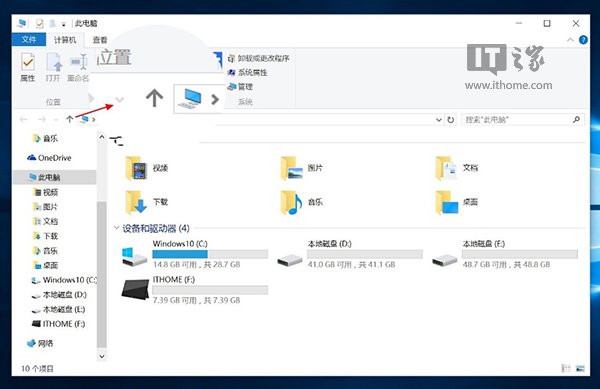Select 本地磁盘 (E:) in navigation tree
The width and height of the screenshot is (600, 389).
(x=58, y=309)
